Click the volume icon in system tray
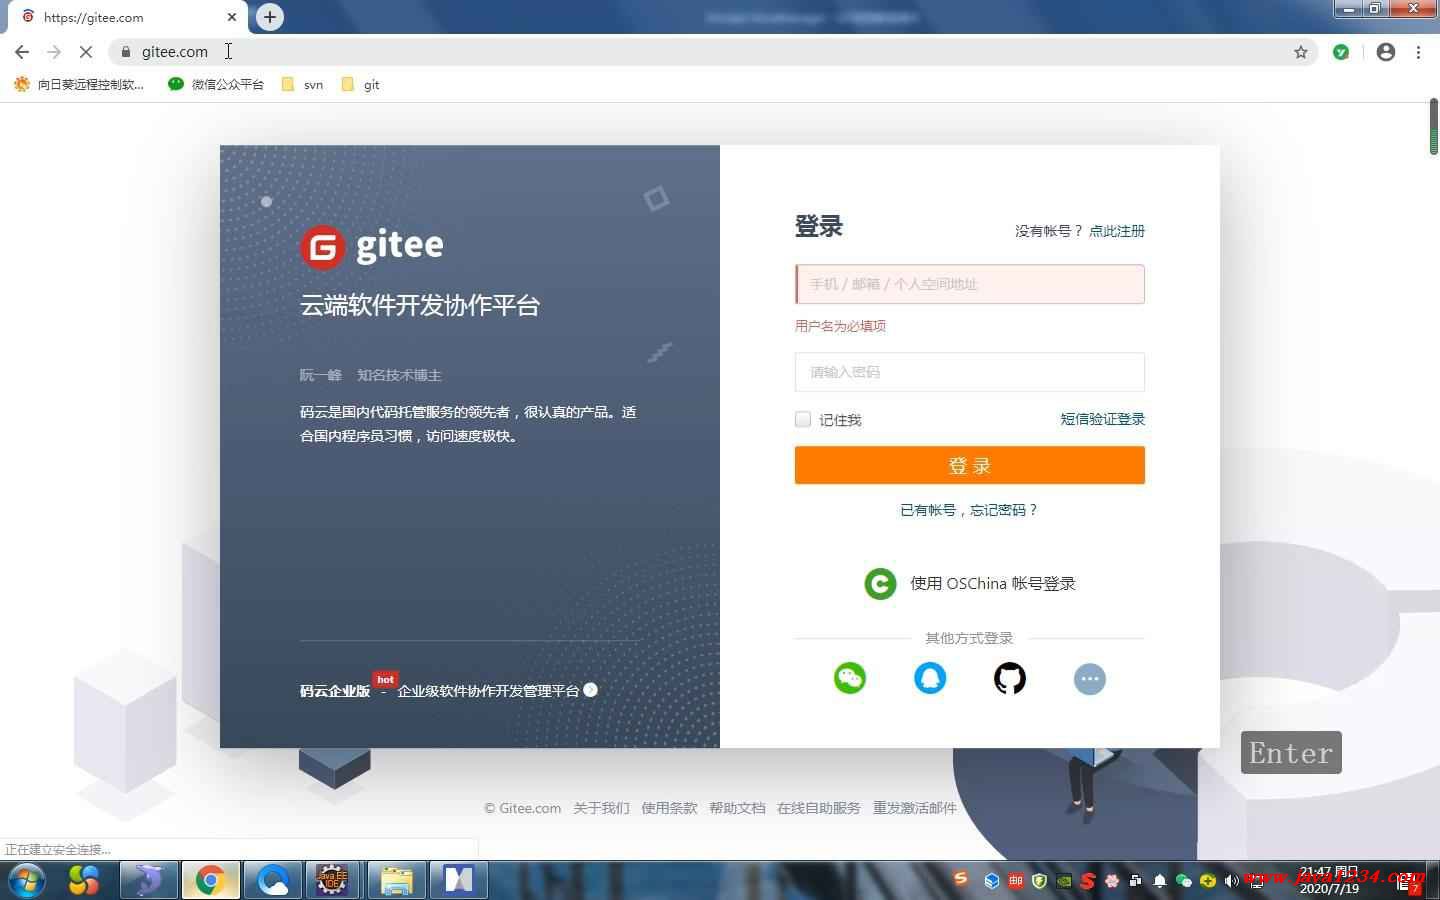The height and width of the screenshot is (900, 1440). pyautogui.click(x=1231, y=881)
